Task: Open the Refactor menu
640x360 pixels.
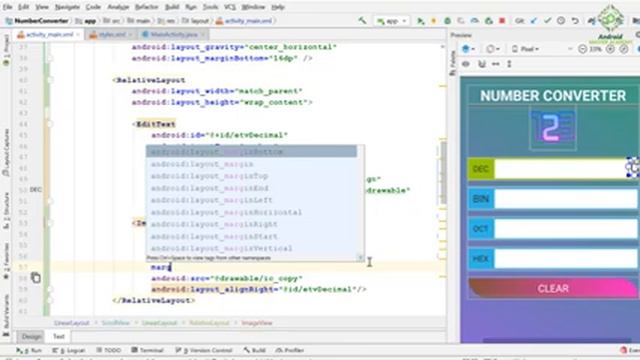Action: (x=146, y=7)
